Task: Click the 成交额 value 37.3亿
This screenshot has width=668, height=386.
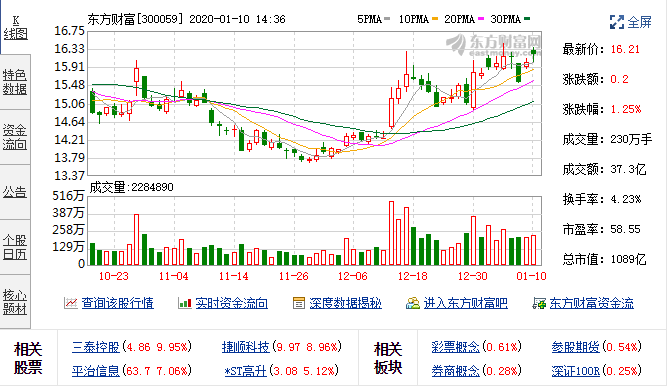Action: click(628, 169)
